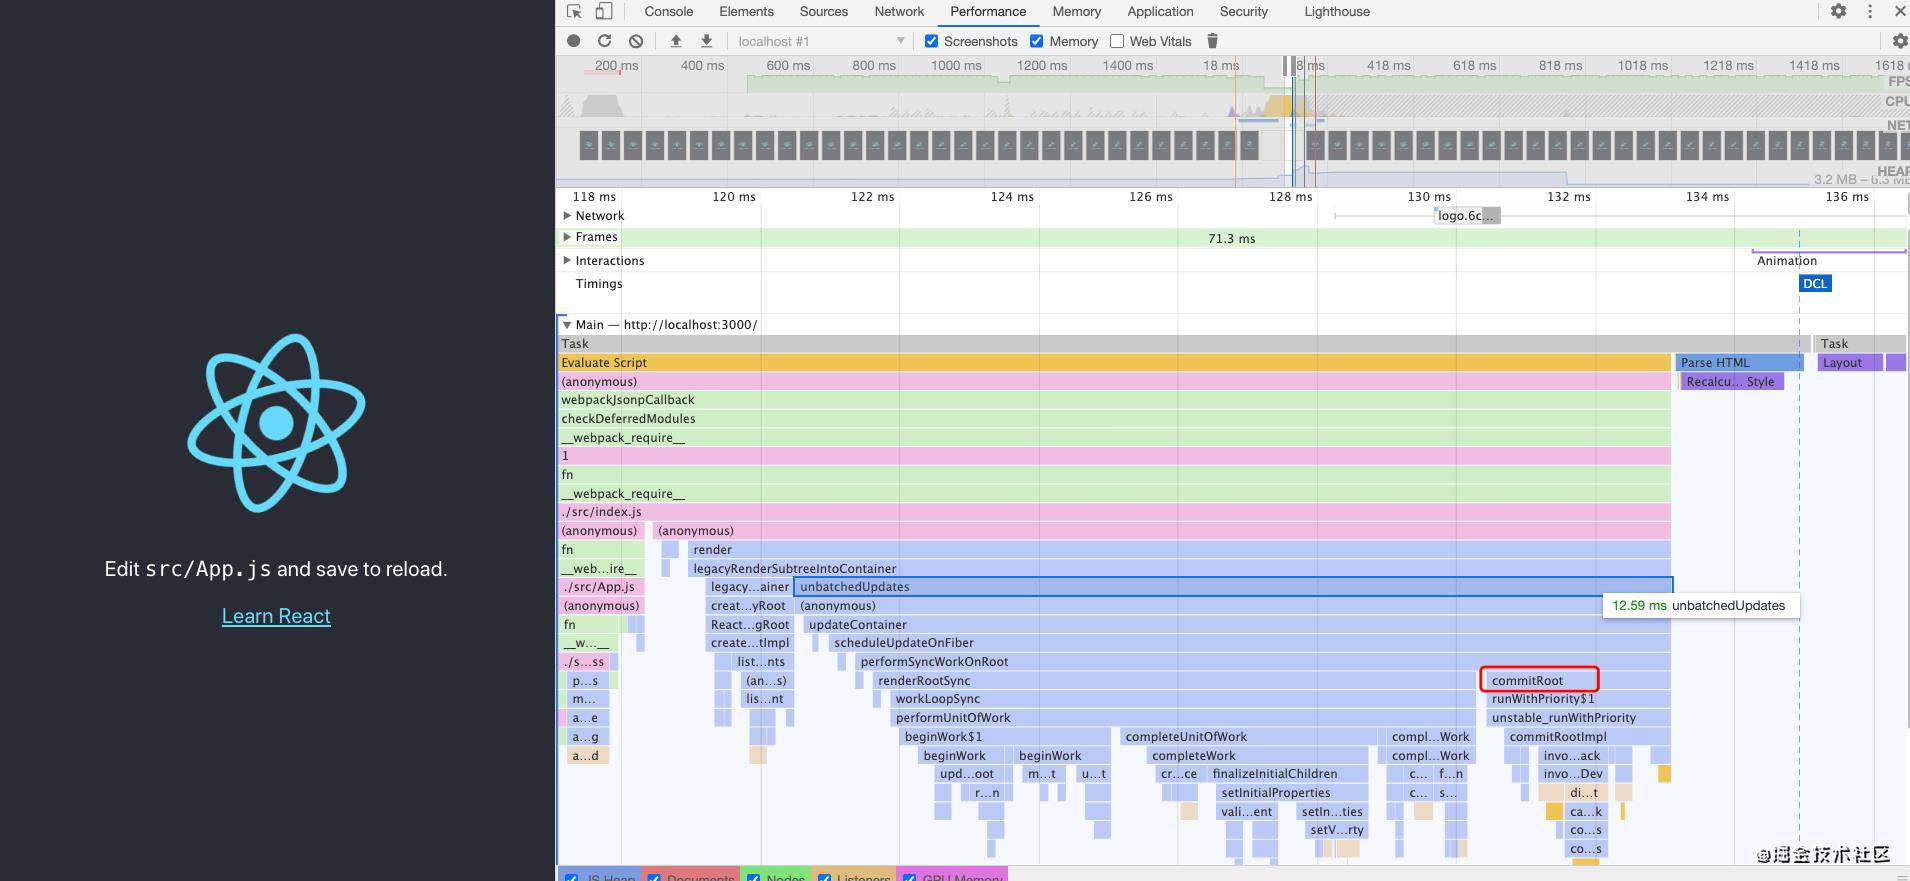Open the Learn React link
The image size is (1910, 881).
pyautogui.click(x=276, y=616)
